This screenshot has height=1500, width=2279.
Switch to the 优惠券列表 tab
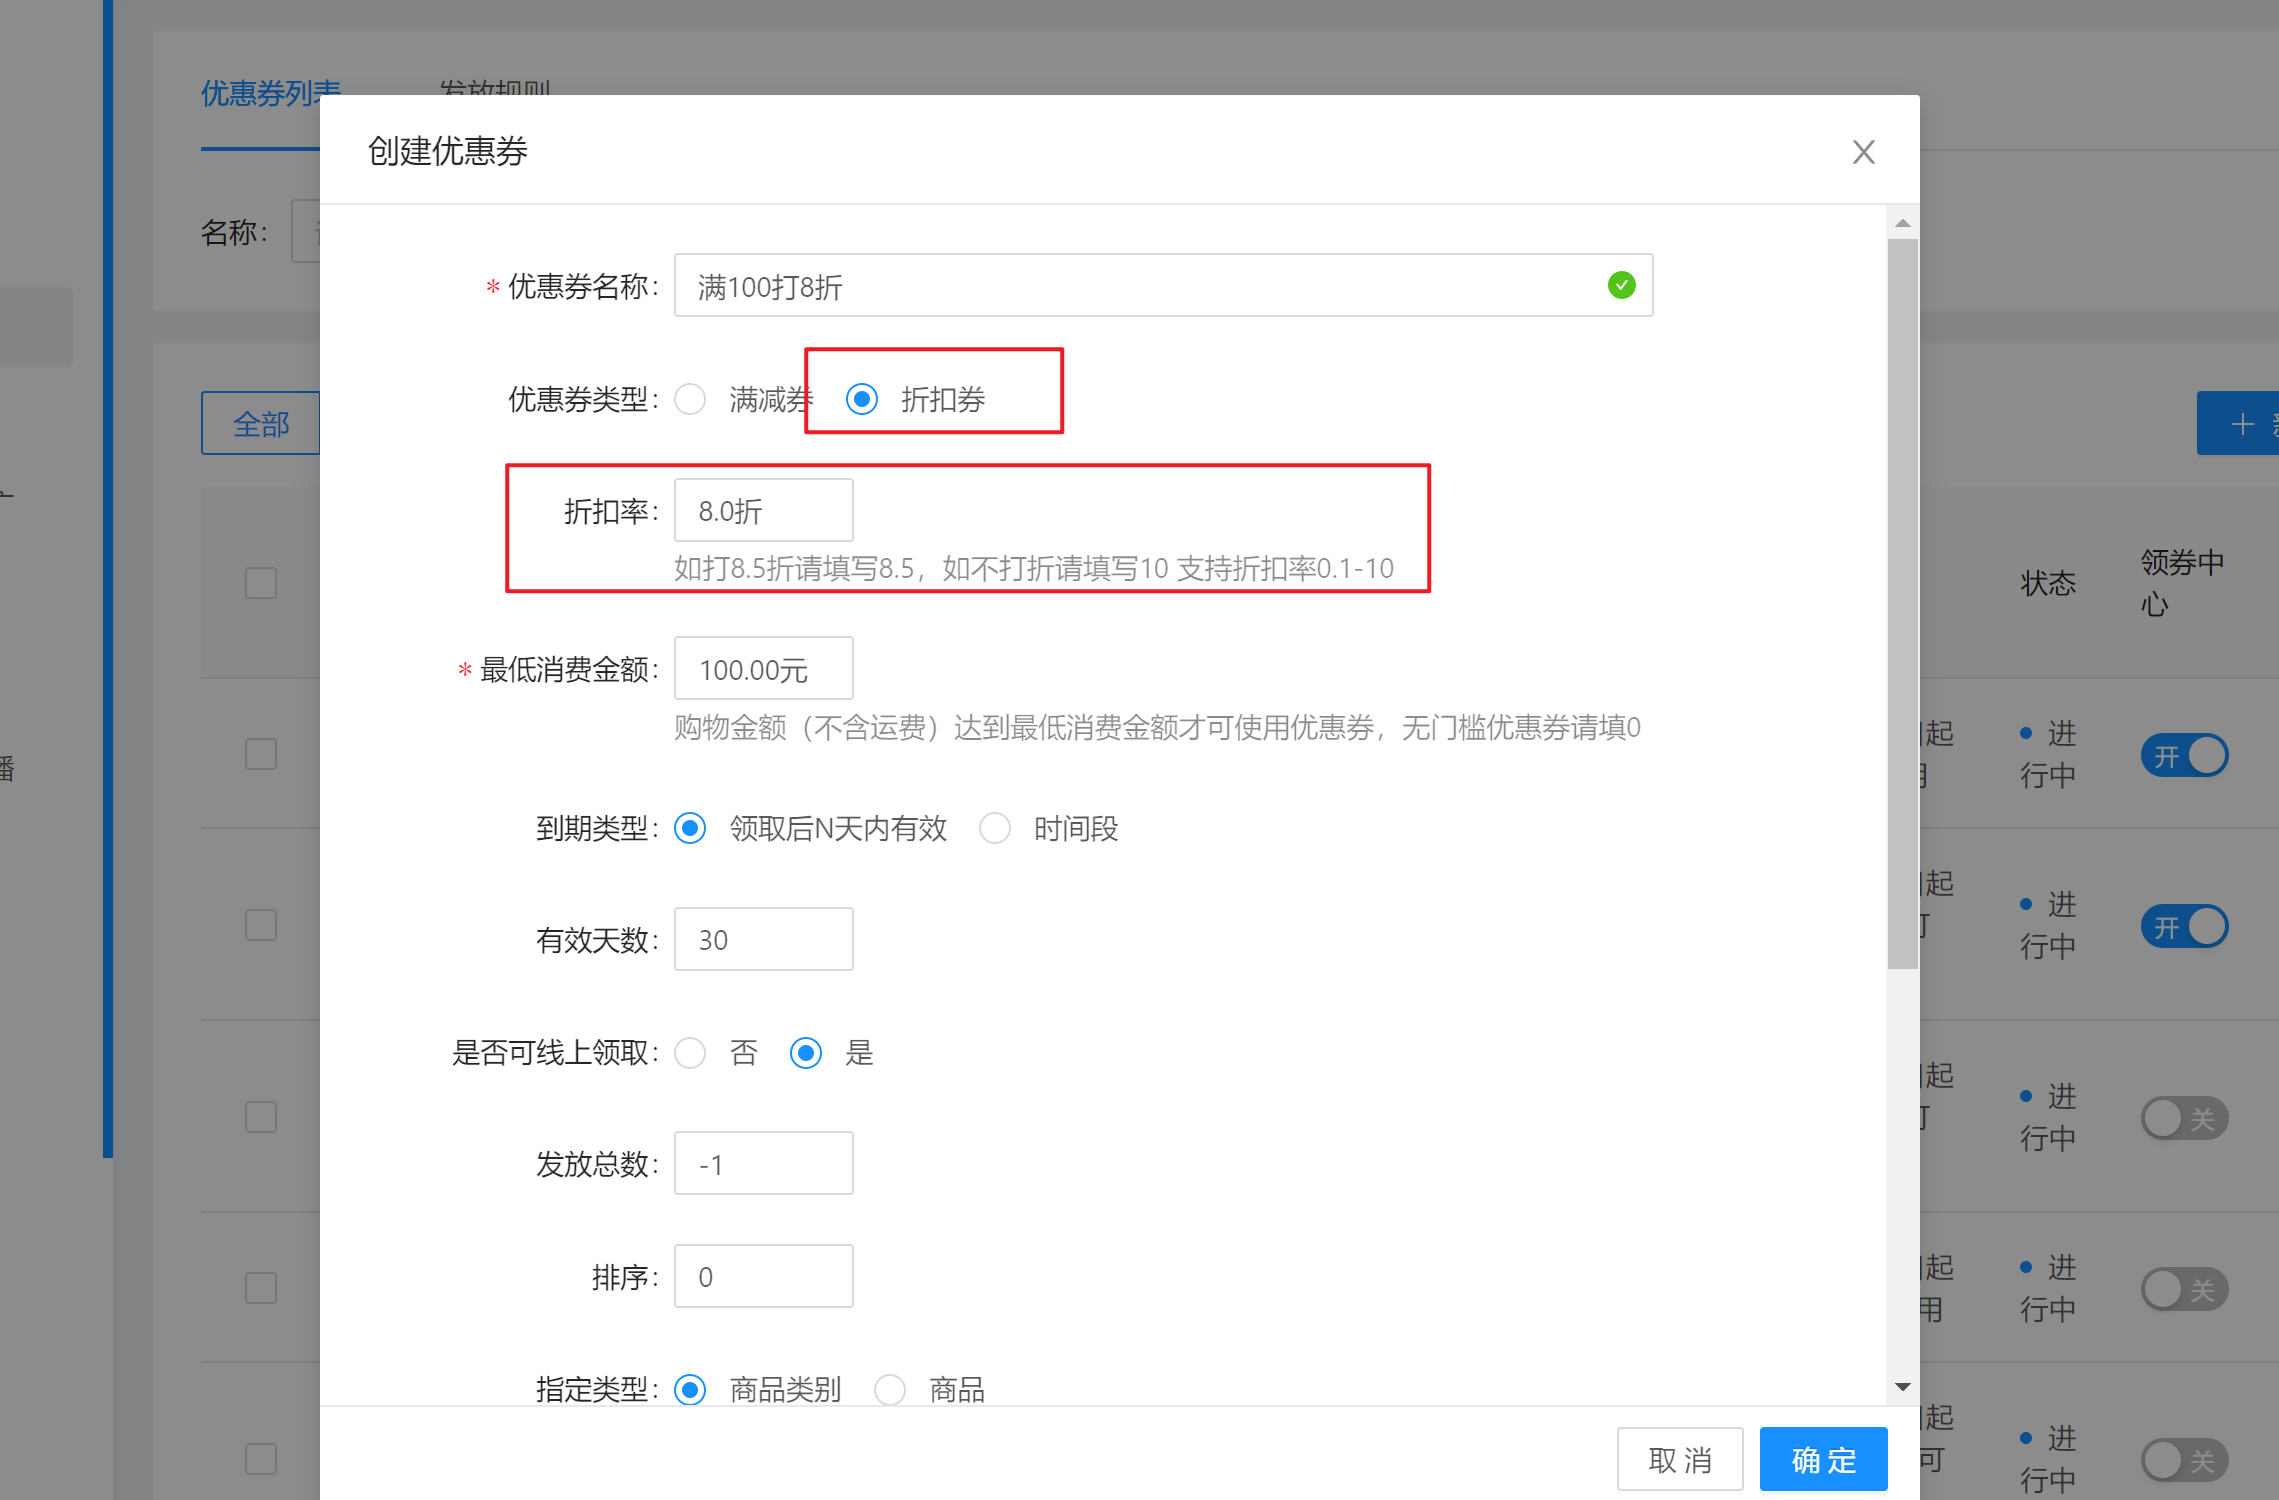pyautogui.click(x=260, y=93)
